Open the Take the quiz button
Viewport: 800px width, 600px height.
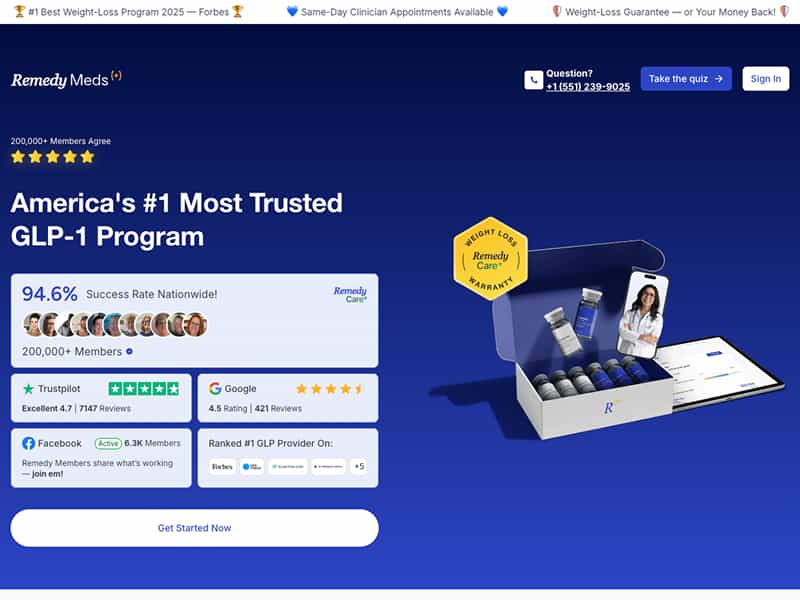pos(686,79)
